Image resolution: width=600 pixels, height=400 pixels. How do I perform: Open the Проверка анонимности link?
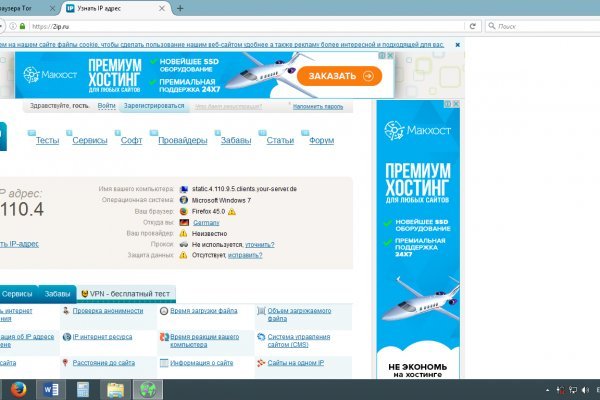(107, 311)
